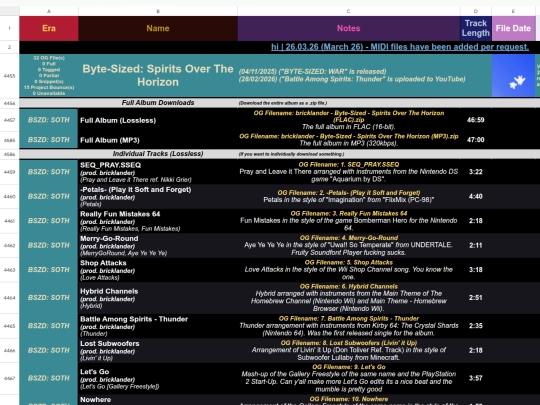Click the OG Filename: 1. SEQ_PRAY.SSEQ notes cell
Viewport: 540px width, 405px height.
point(349,172)
